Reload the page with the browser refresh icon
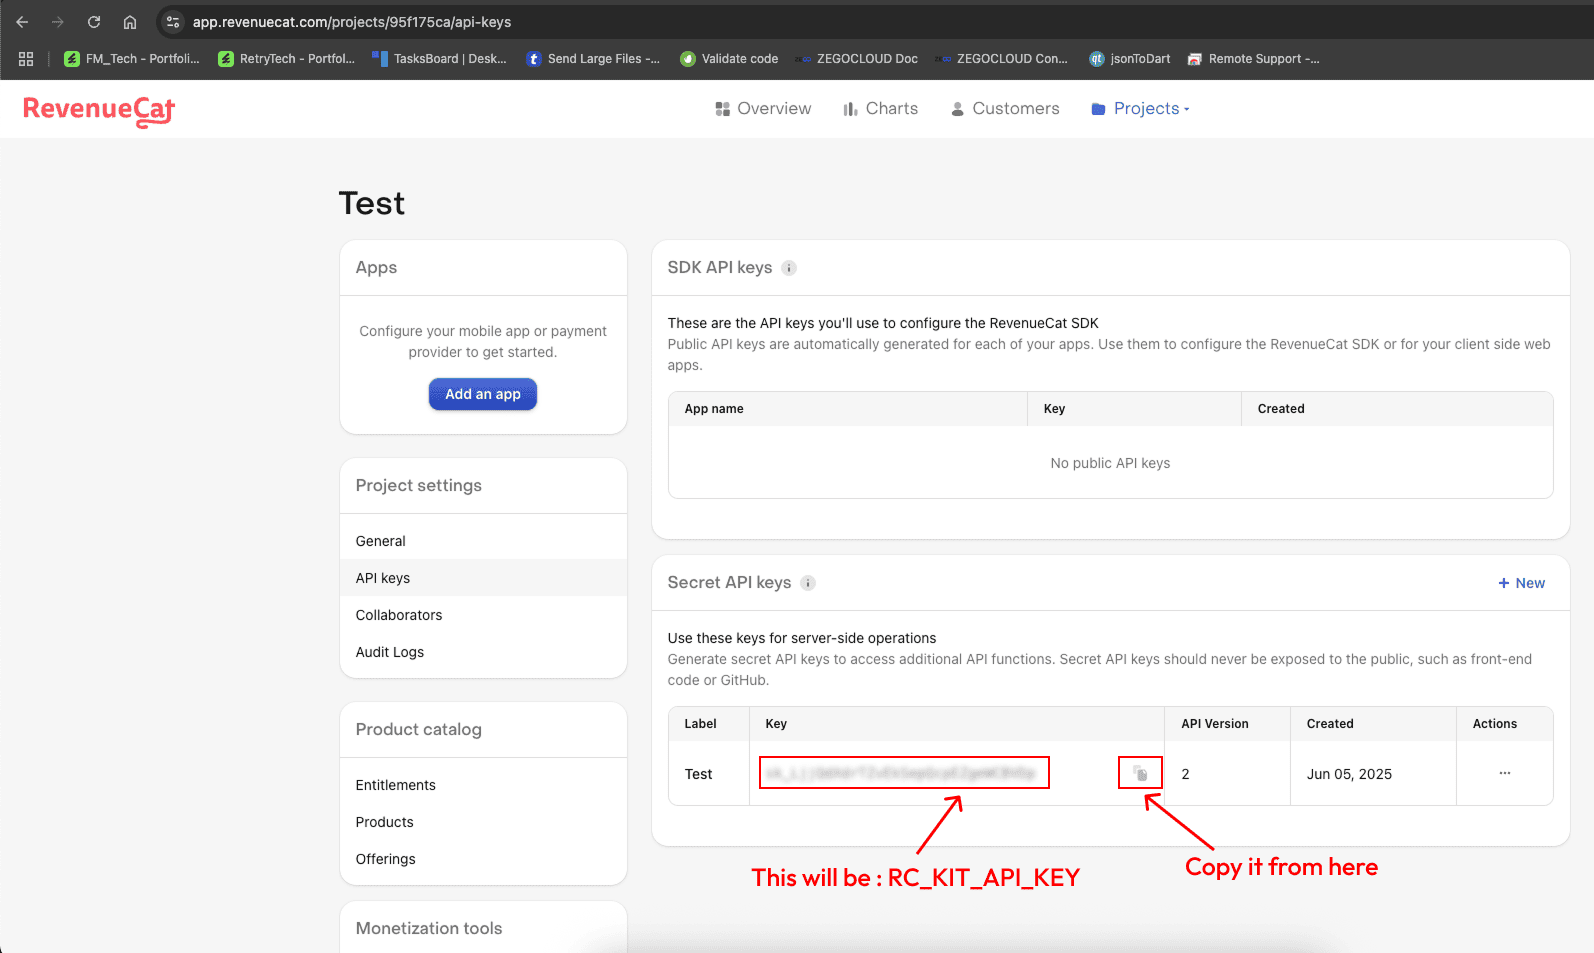The image size is (1594, 953). coord(94,22)
